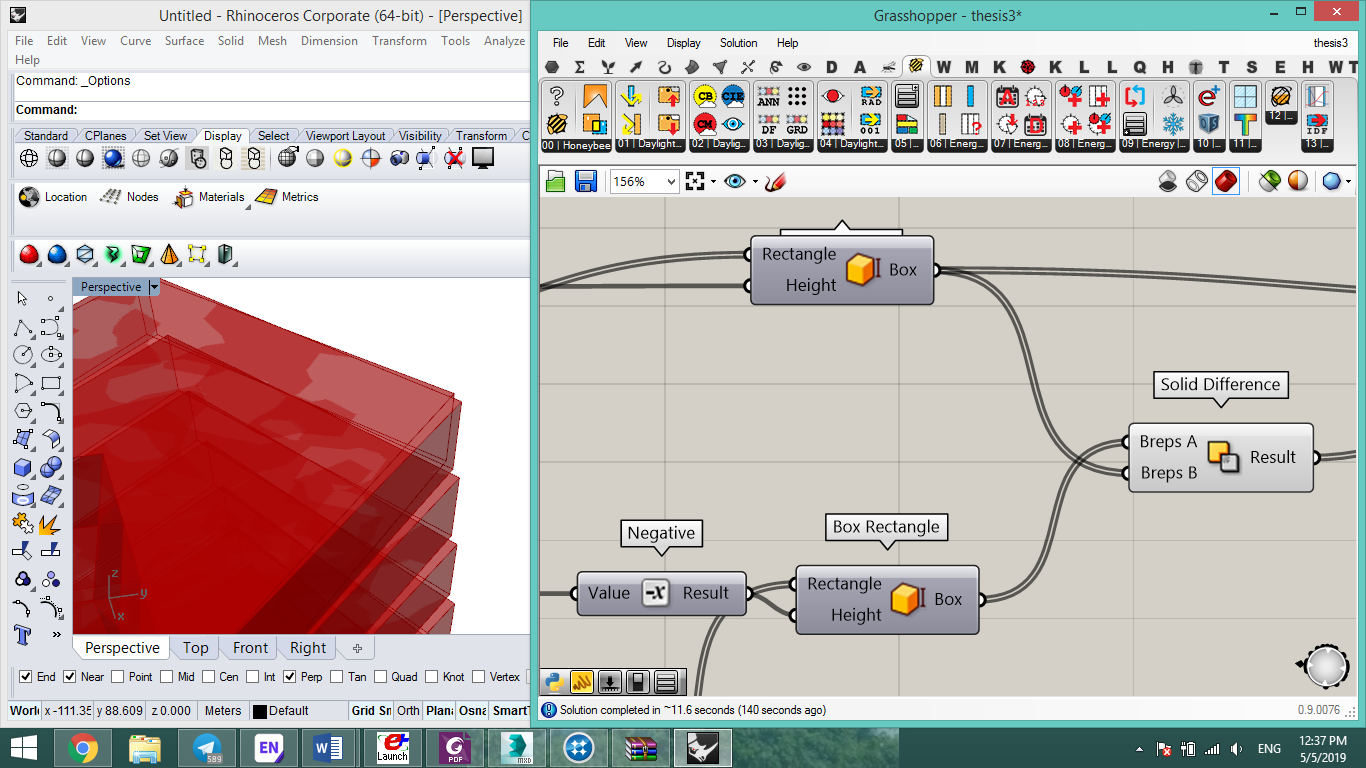The width and height of the screenshot is (1366, 768).
Task: Click the CIE sky component icon
Action: click(733, 96)
